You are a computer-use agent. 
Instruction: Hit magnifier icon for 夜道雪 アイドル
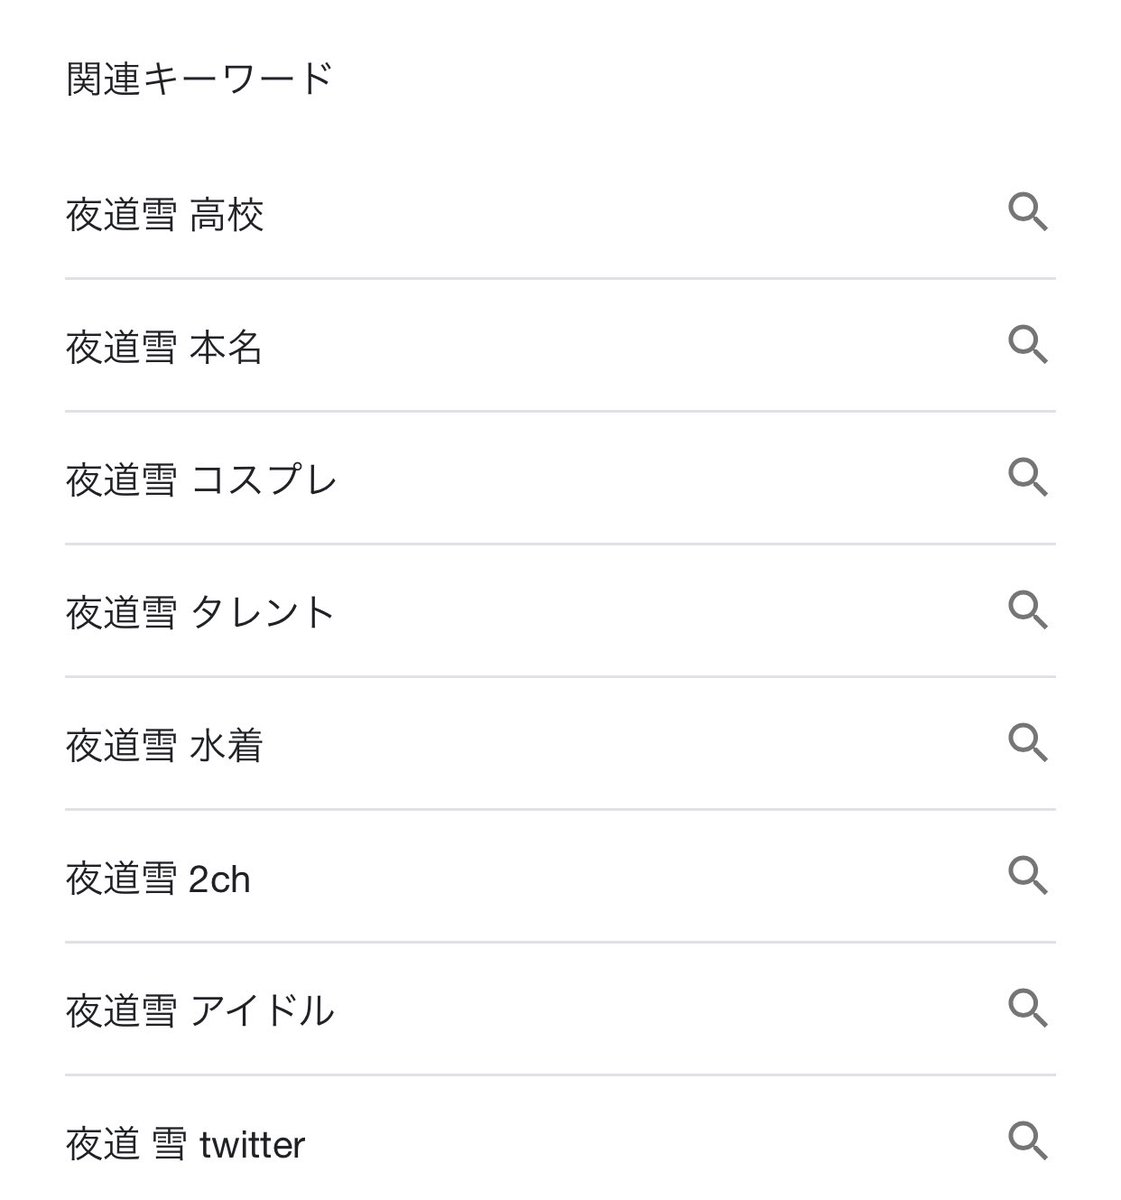coord(1027,1008)
